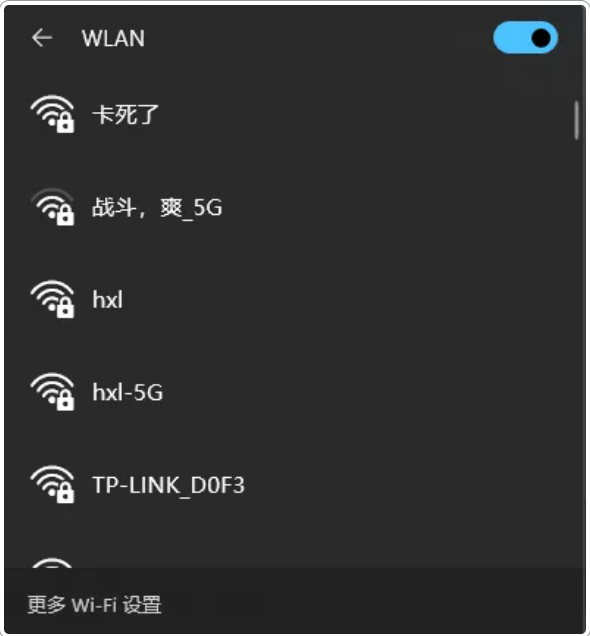Select the hxl-5G network label
This screenshot has height=636, width=590.
[128, 392]
